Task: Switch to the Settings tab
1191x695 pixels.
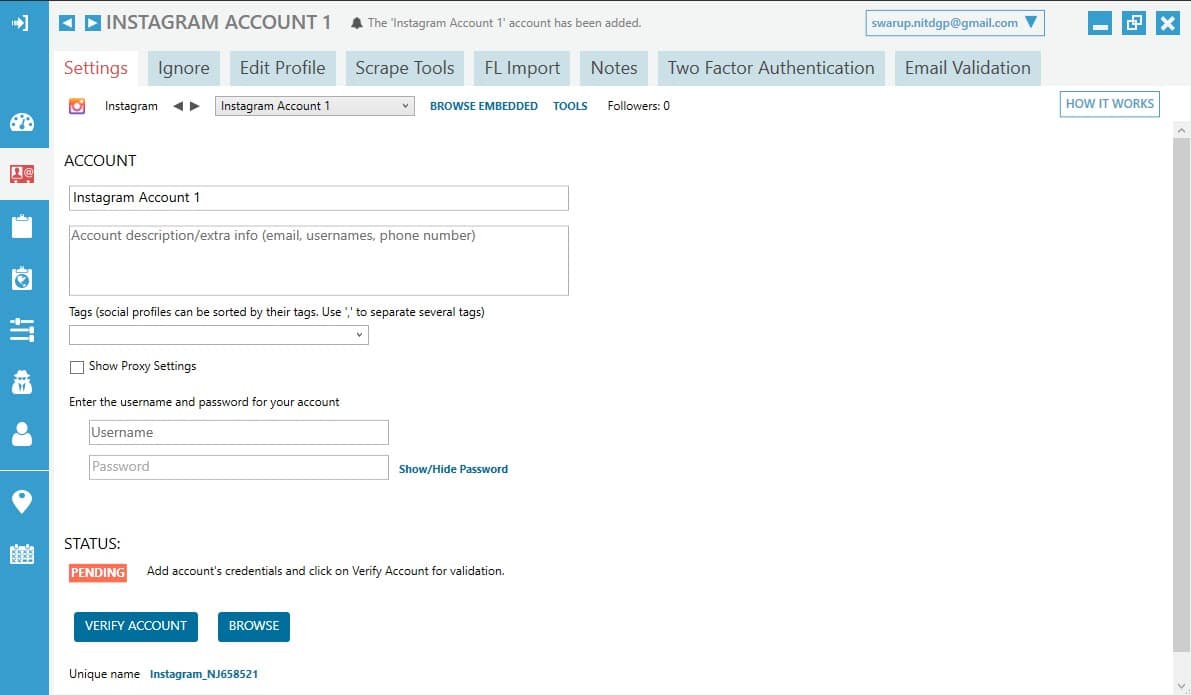Action: [x=96, y=68]
